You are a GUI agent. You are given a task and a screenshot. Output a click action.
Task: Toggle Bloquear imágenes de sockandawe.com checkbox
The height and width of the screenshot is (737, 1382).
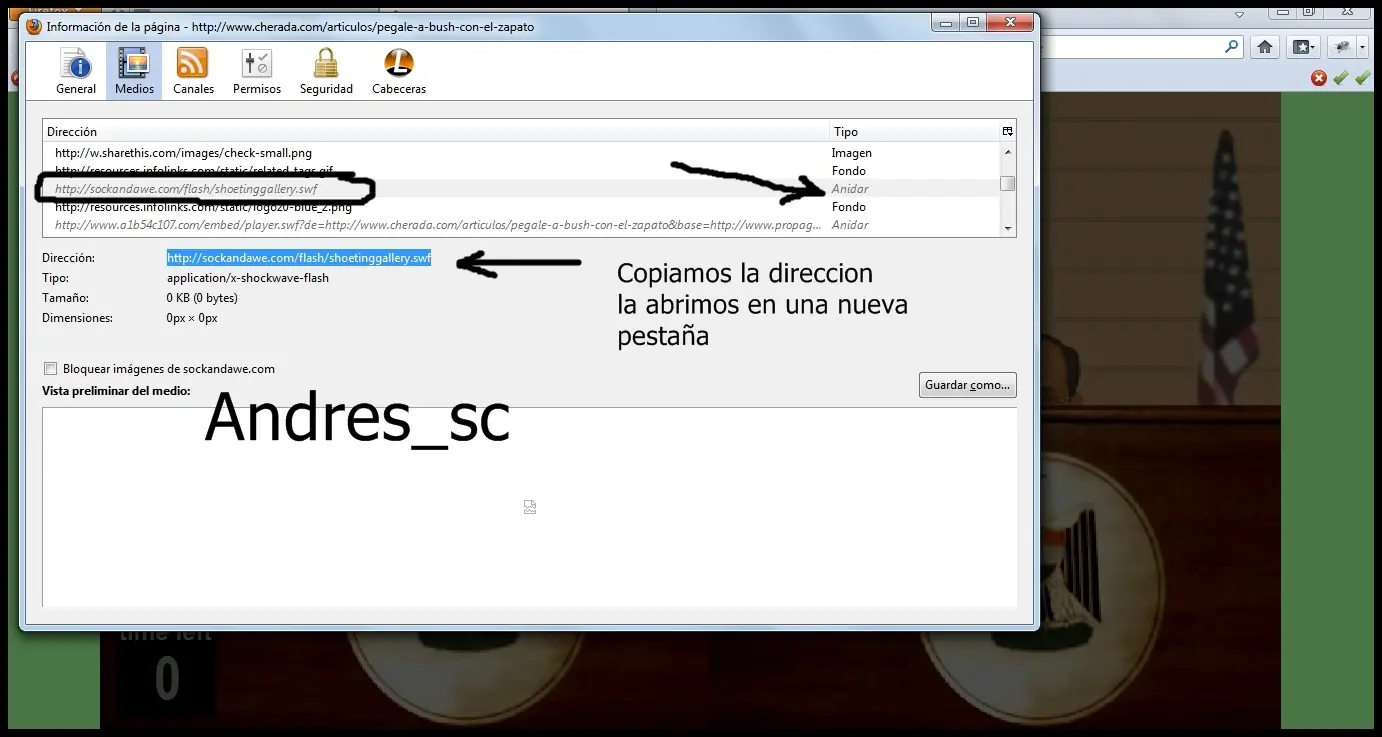pos(51,369)
